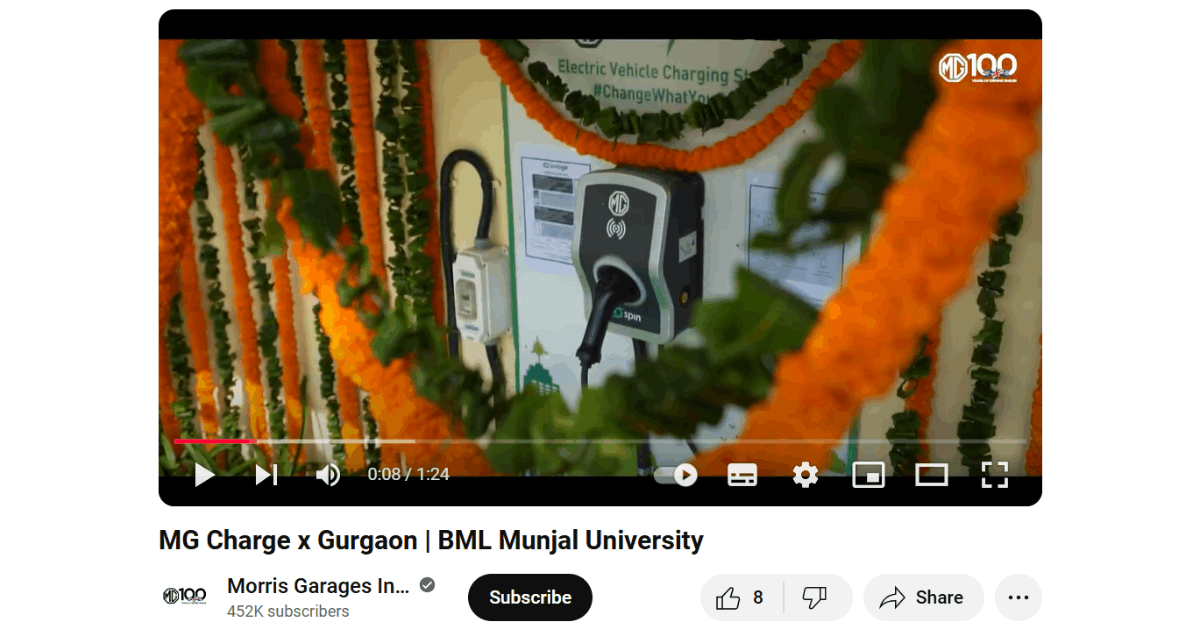Click the channel verified checkmark badge

[427, 586]
